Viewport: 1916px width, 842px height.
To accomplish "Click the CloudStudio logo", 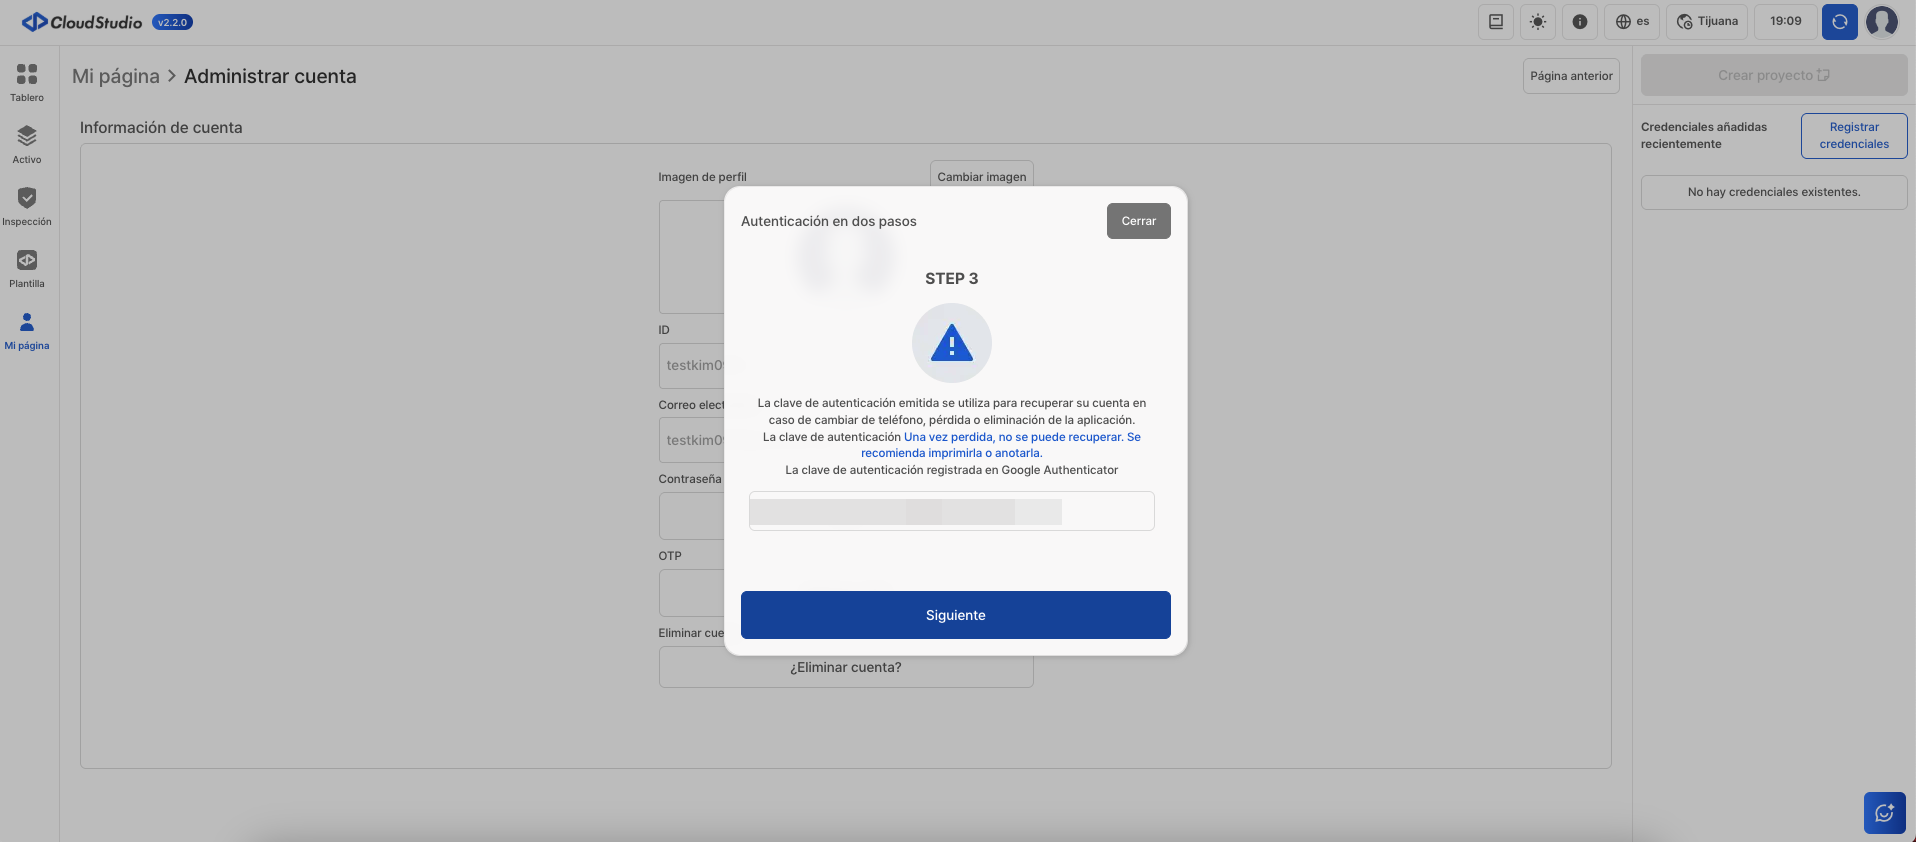I will pyautogui.click(x=82, y=22).
